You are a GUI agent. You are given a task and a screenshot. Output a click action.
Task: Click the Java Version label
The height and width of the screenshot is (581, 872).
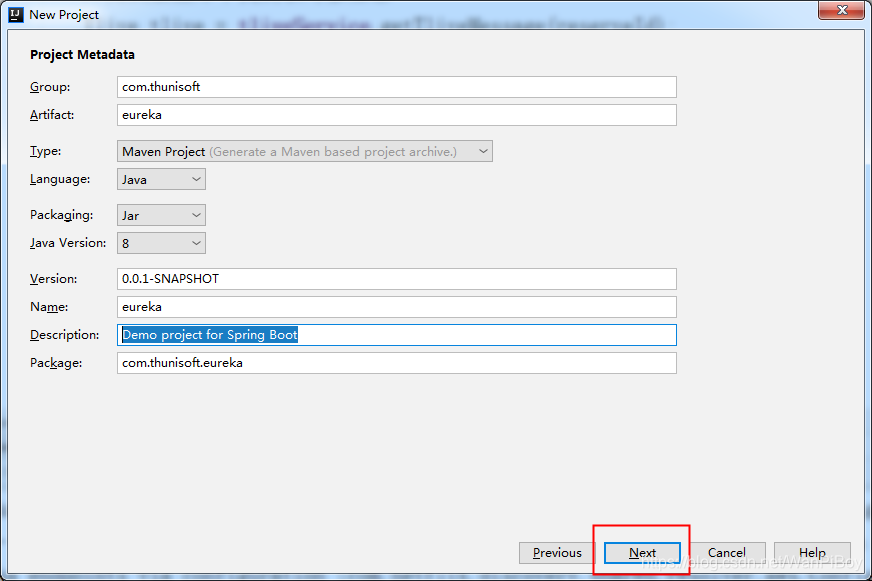tap(68, 243)
